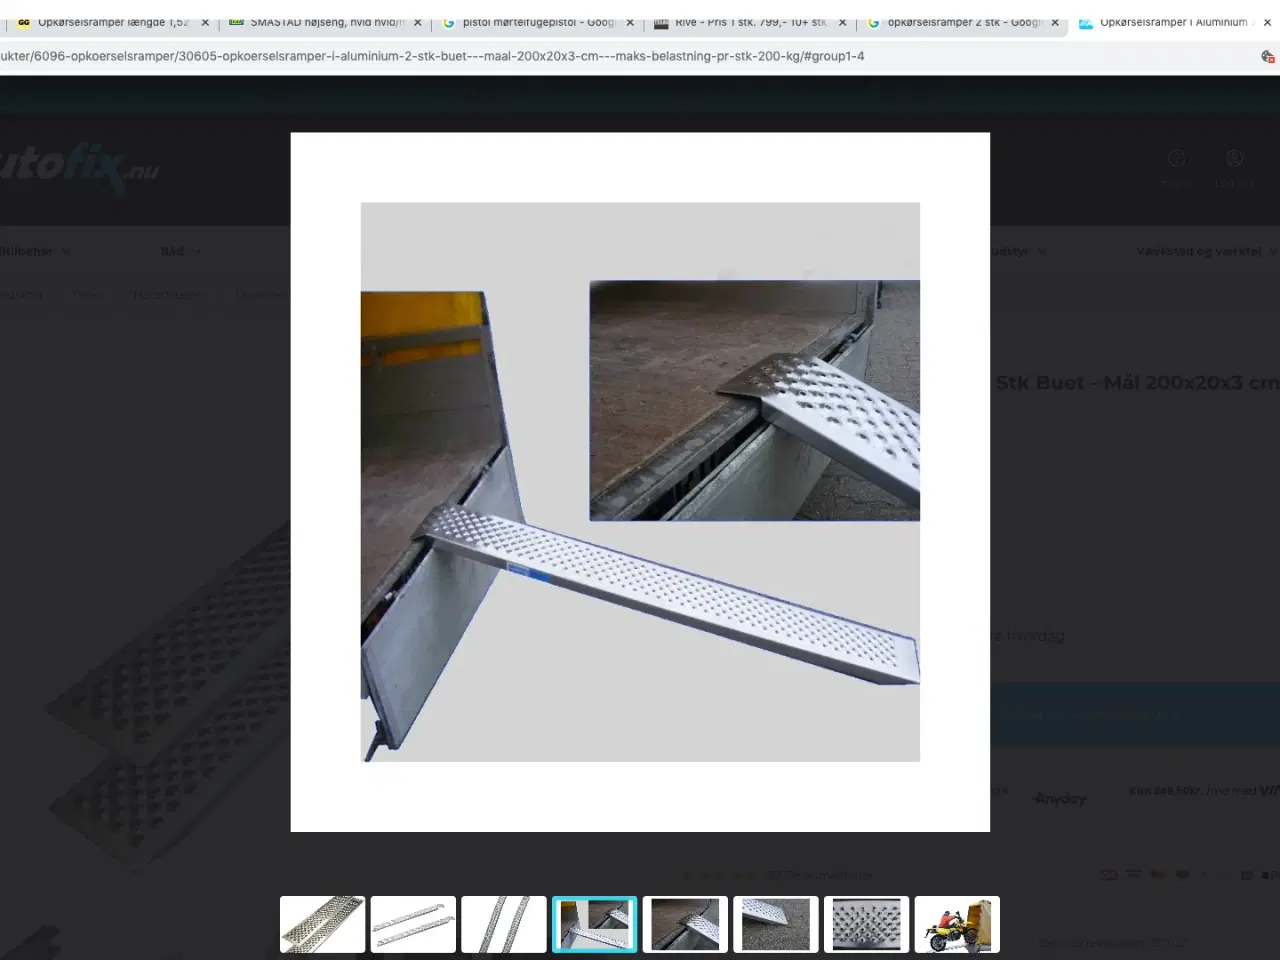Select the sixth thumbnail showing ramp end on ground
1280x960 pixels.
coord(776,924)
